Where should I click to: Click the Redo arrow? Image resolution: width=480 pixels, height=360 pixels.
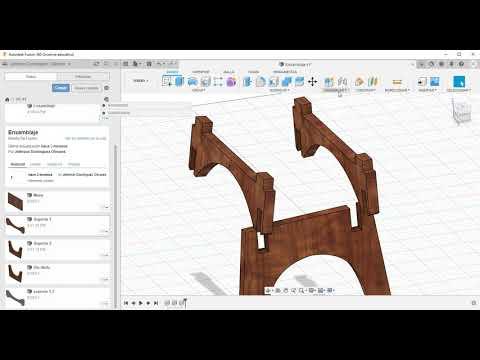pyautogui.click(x=171, y=64)
